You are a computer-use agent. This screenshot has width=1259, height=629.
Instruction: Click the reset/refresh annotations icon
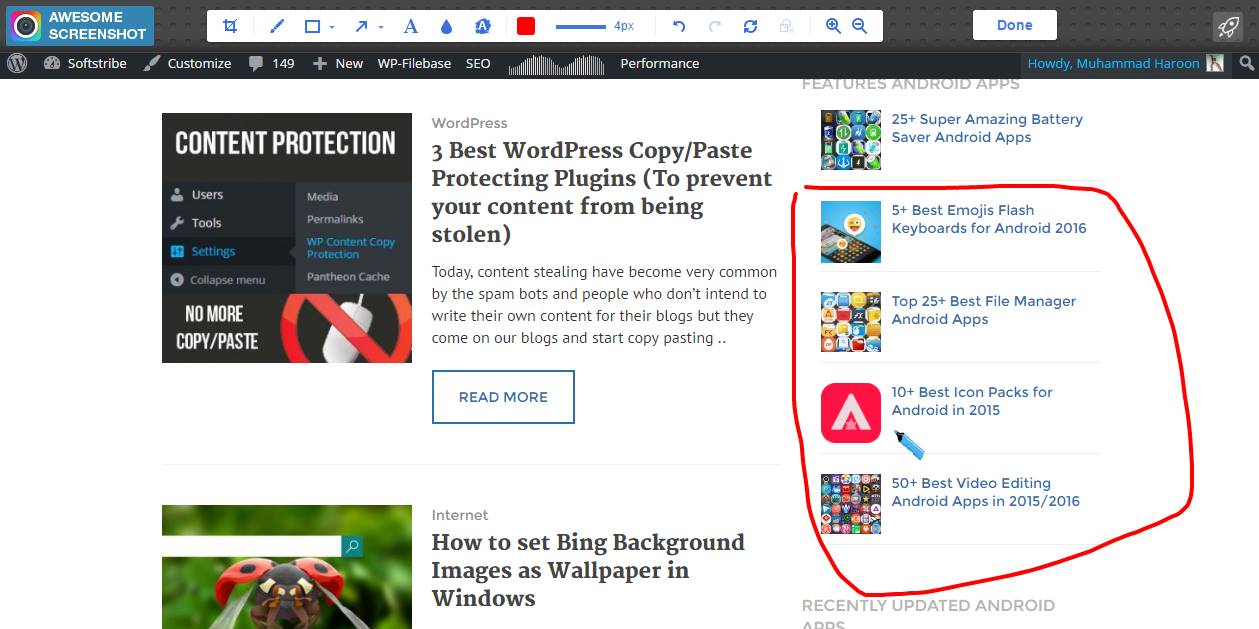(x=750, y=26)
